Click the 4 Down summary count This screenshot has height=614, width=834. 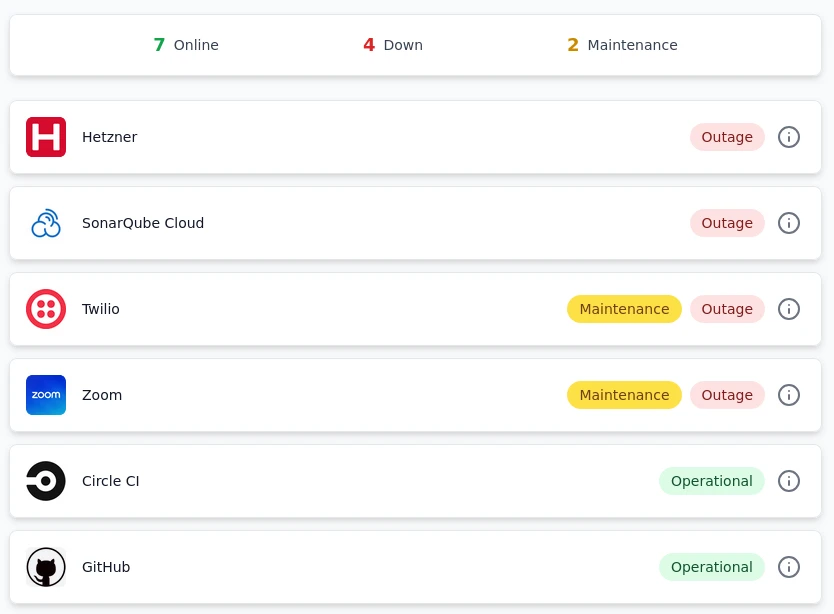point(393,45)
